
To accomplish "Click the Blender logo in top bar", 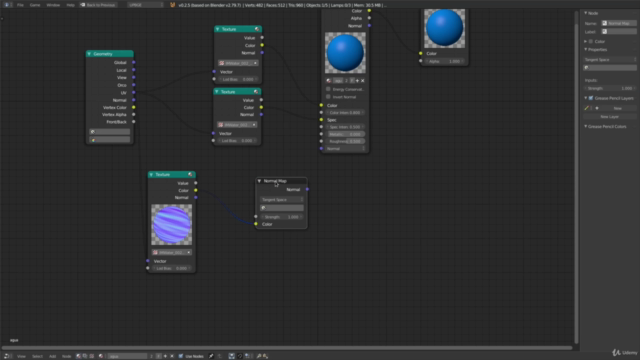I will click(173, 5).
